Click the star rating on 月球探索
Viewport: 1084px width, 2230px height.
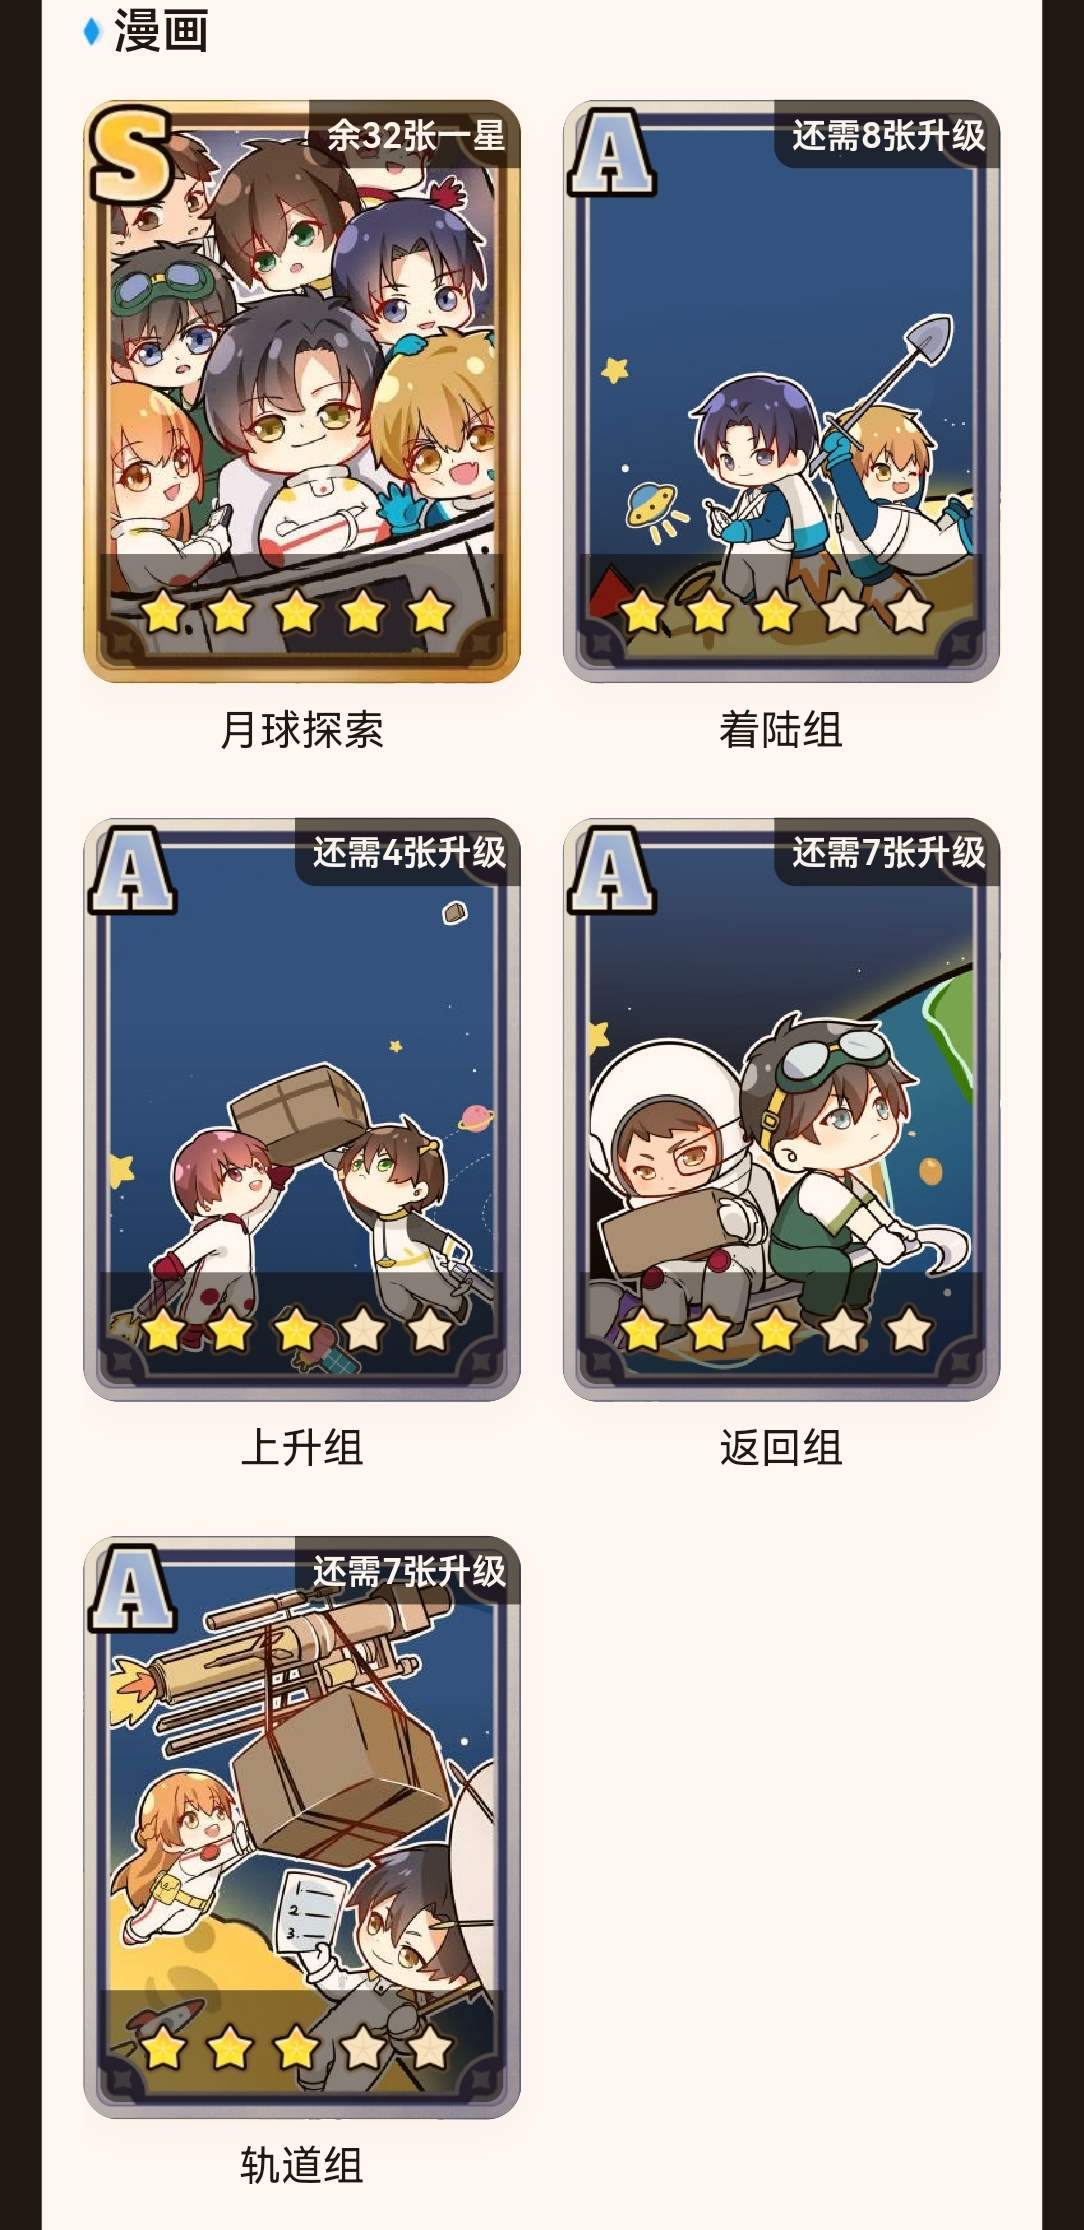click(297, 611)
